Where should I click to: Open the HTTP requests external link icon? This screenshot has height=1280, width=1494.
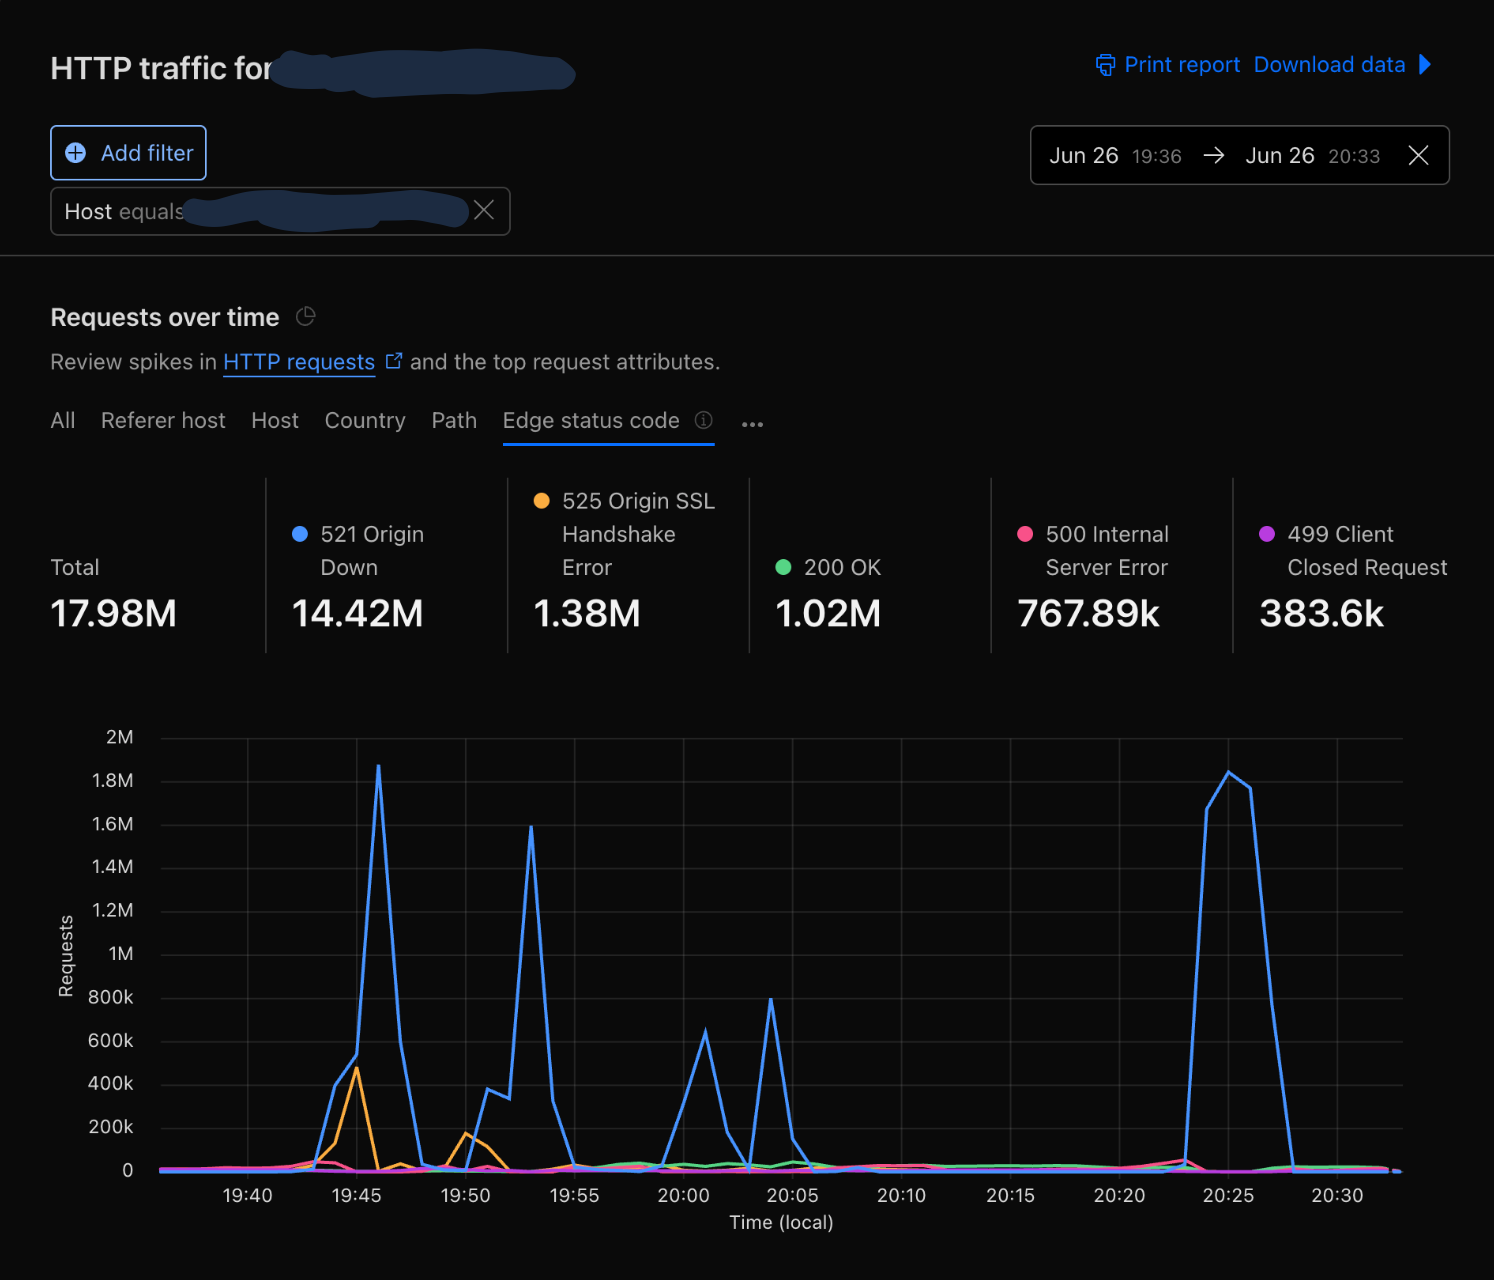393,359
